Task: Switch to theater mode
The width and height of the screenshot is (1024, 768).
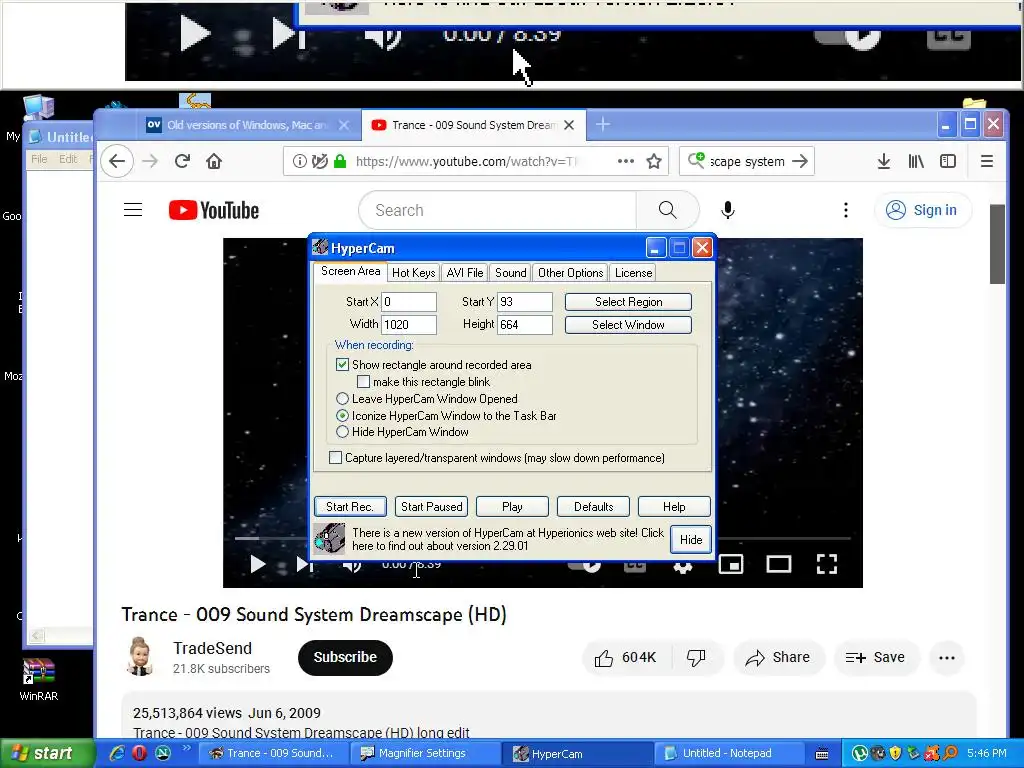Action: (x=778, y=565)
